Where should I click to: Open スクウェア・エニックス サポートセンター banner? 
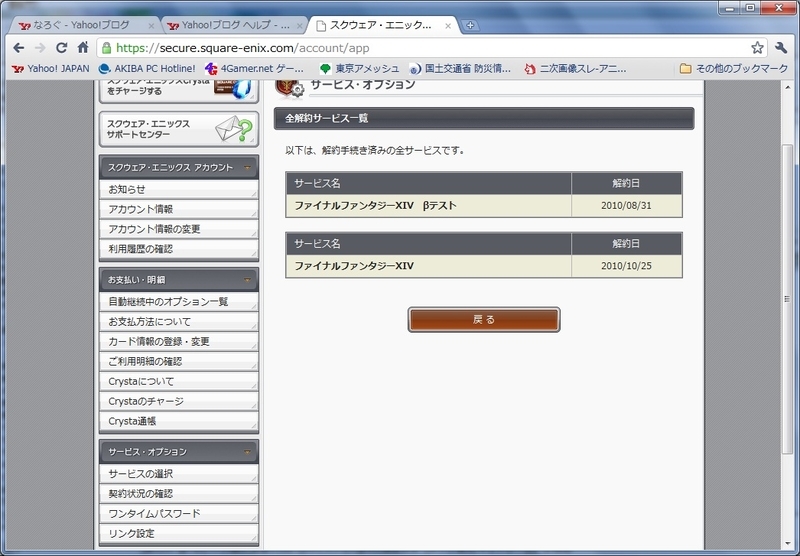(x=179, y=130)
